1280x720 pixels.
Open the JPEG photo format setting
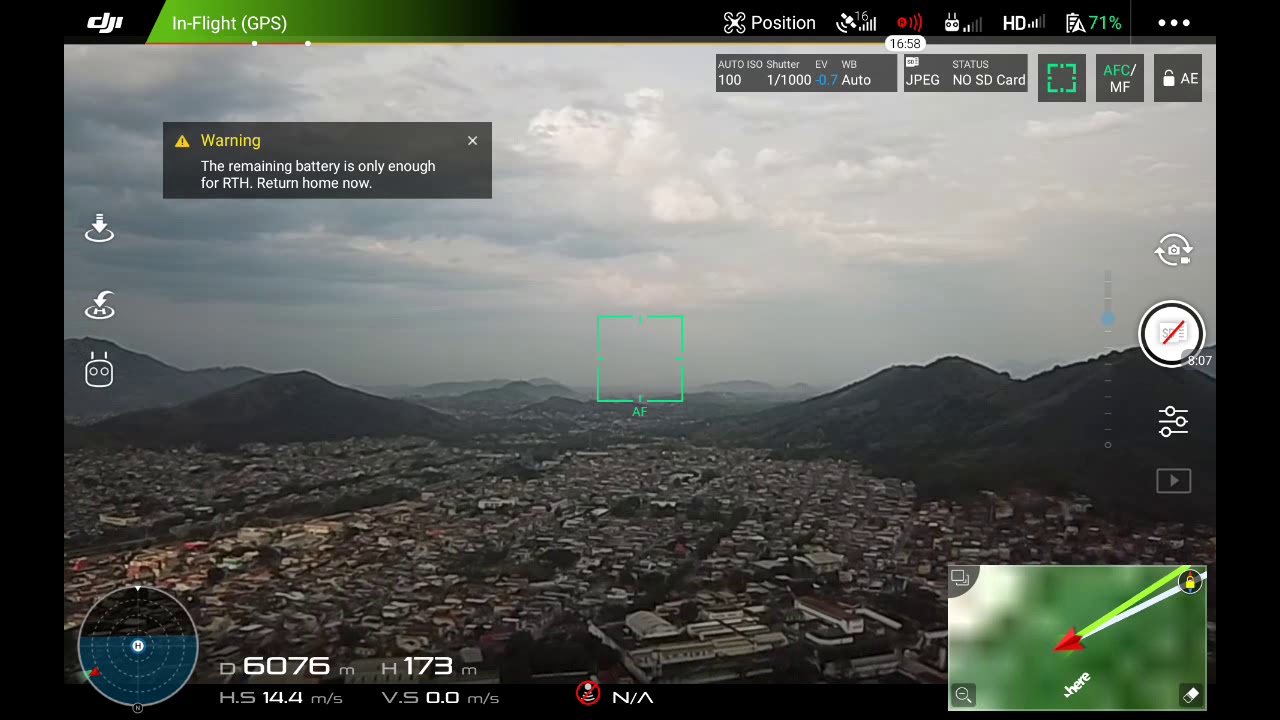pyautogui.click(x=922, y=73)
